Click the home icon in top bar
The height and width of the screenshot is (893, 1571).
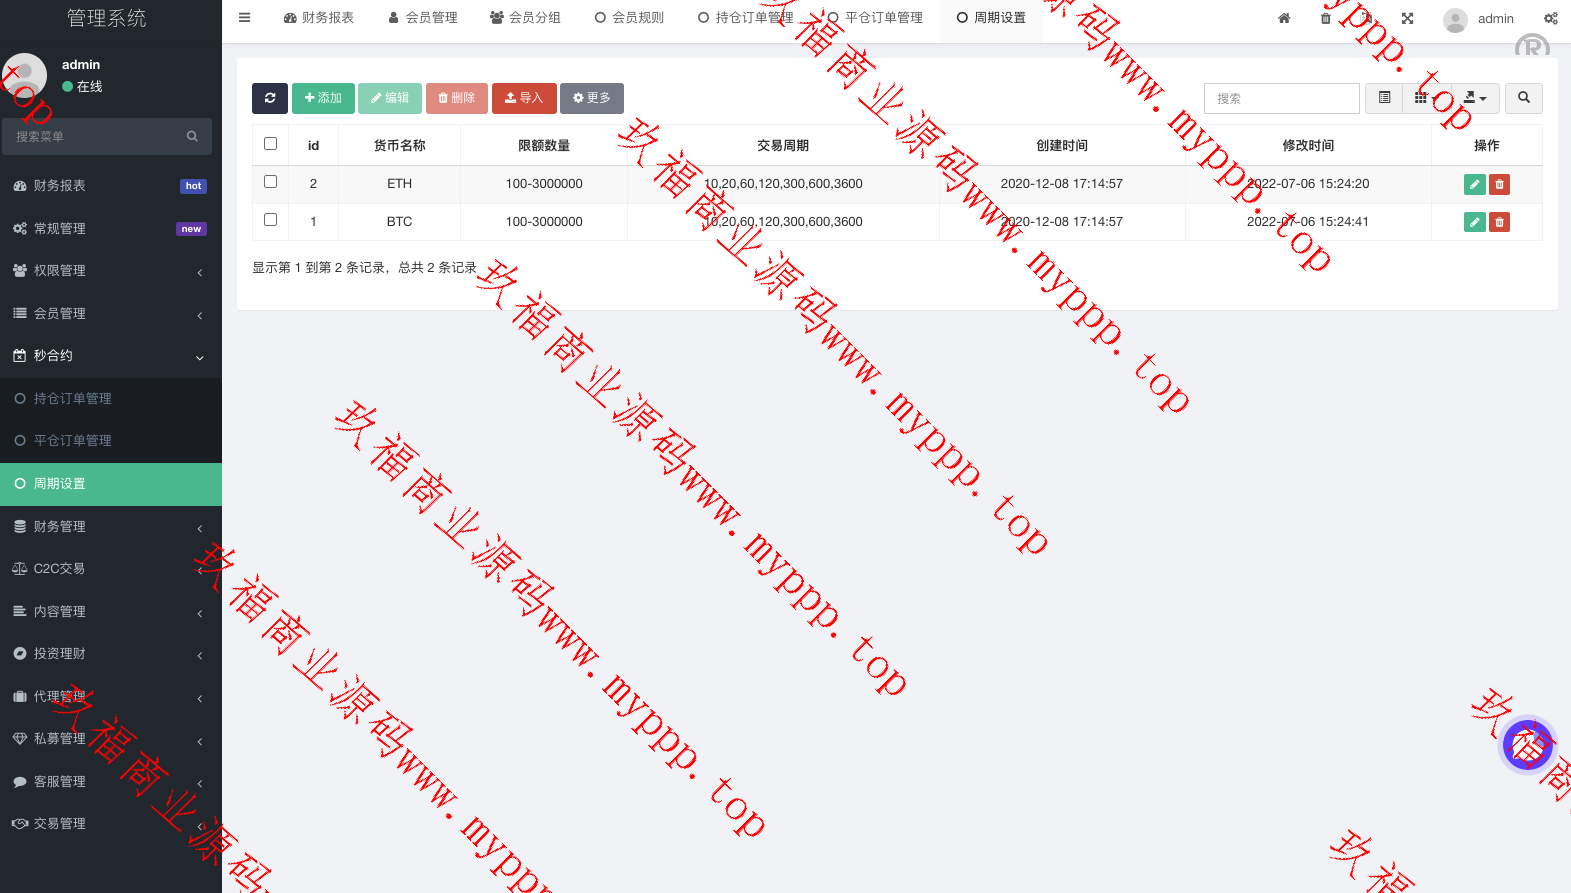(x=1284, y=18)
